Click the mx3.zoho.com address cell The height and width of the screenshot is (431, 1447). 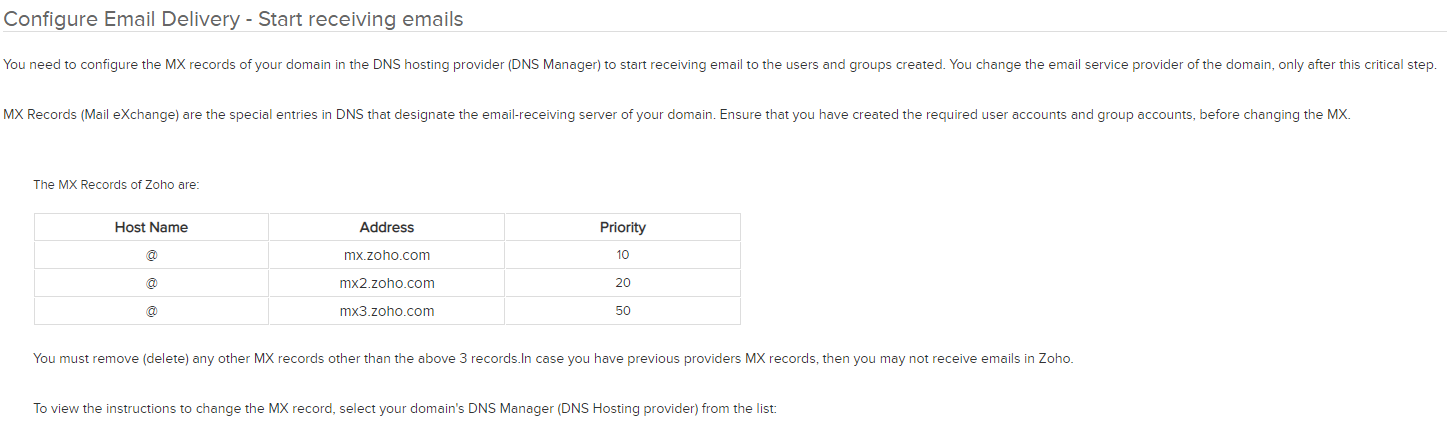(387, 311)
